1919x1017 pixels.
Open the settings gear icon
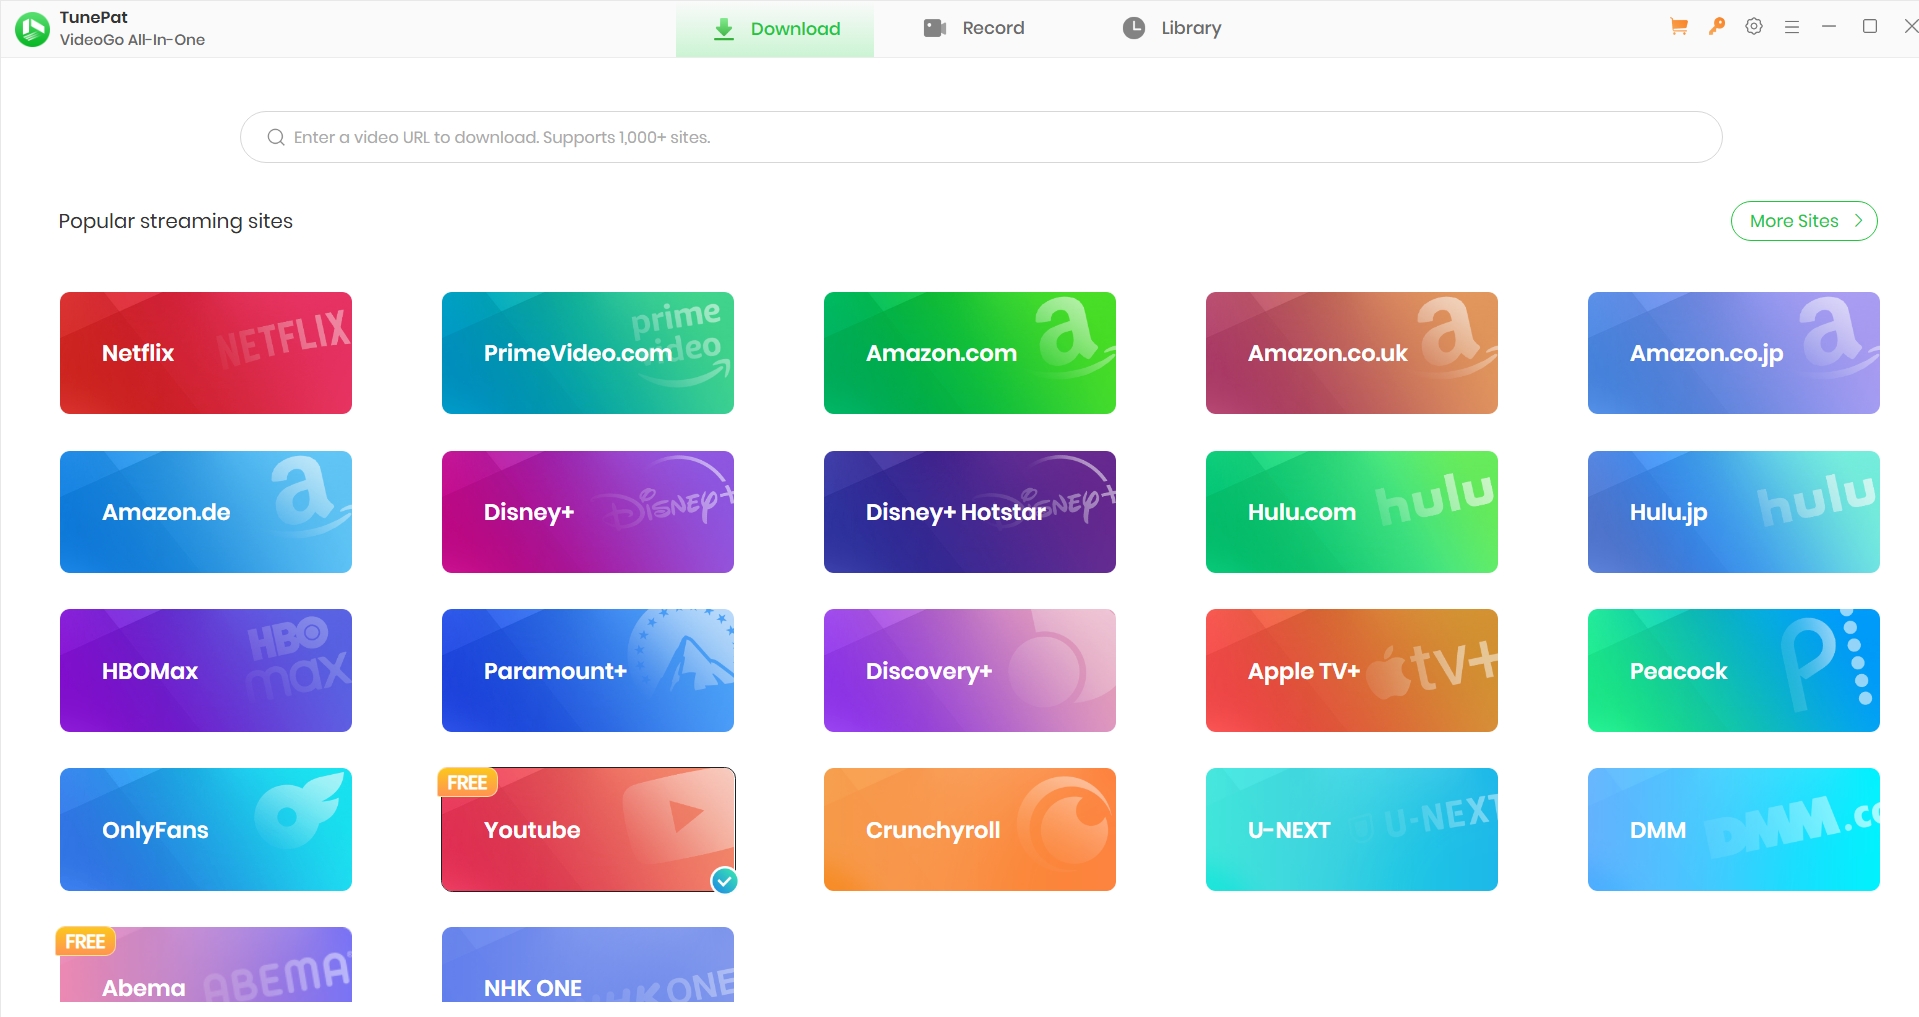click(1753, 26)
